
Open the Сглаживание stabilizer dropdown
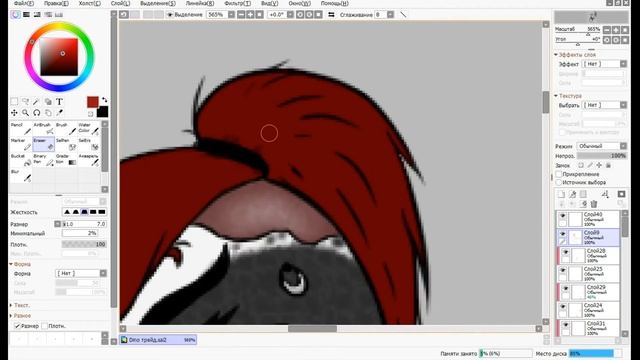[x=391, y=15]
